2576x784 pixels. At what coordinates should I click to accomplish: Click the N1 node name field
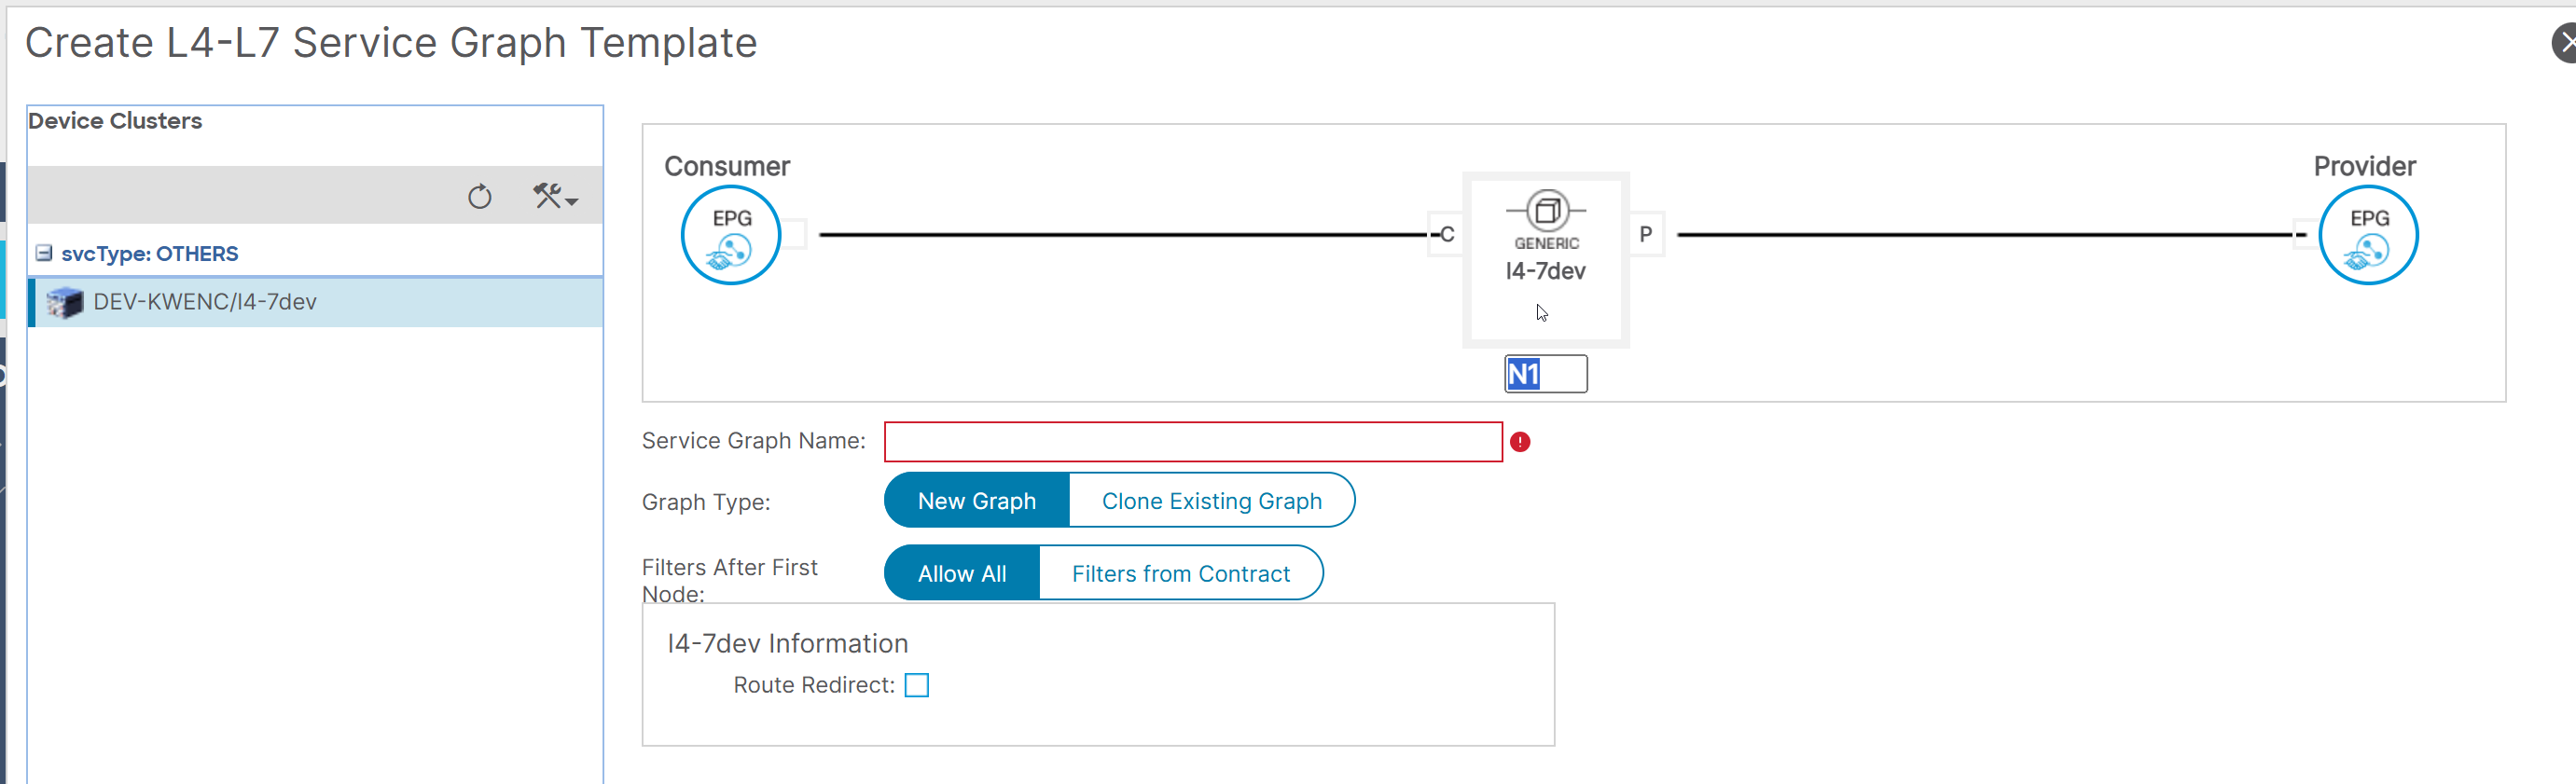point(1546,374)
